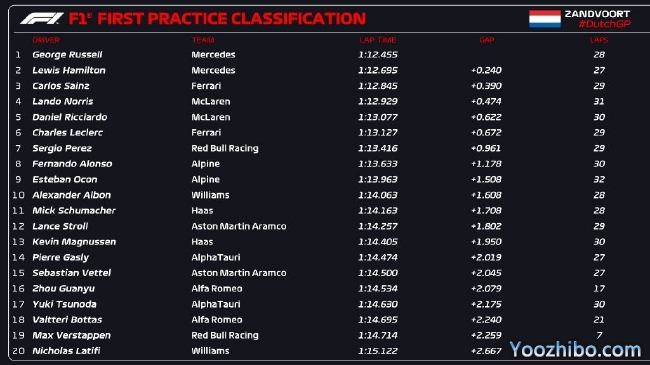Click the ZANDVOORT circuit title
This screenshot has height=365, width=650.
coord(597,14)
